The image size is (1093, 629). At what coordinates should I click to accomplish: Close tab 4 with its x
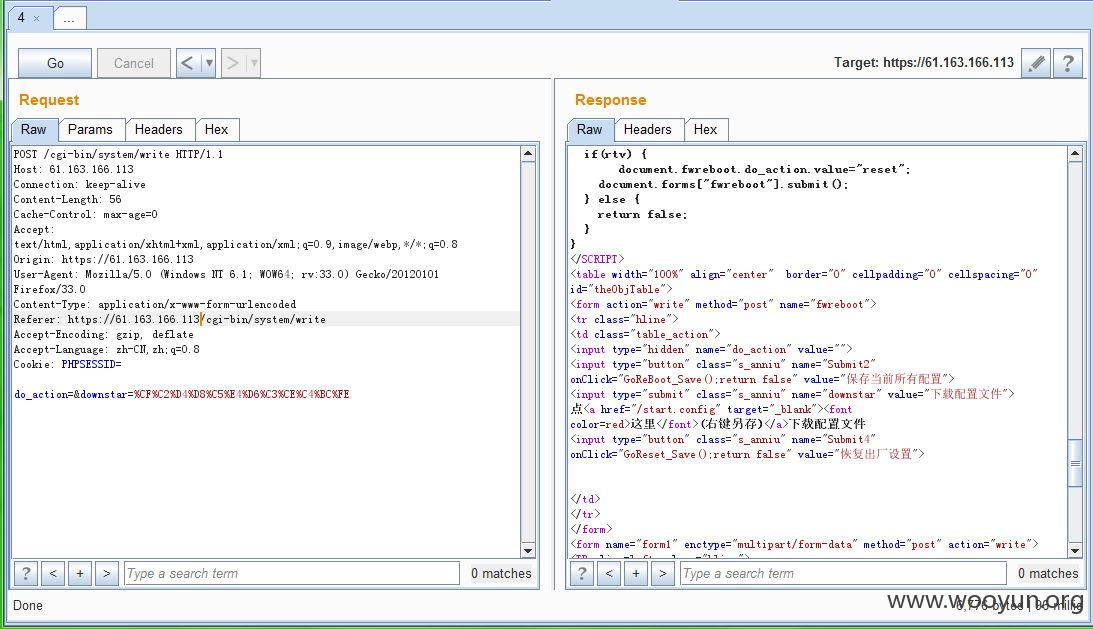pos(36,19)
